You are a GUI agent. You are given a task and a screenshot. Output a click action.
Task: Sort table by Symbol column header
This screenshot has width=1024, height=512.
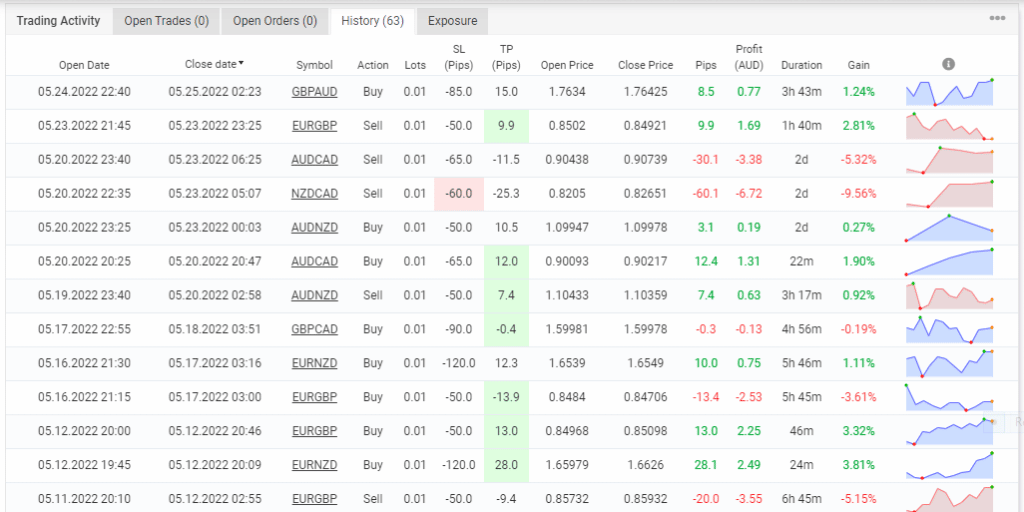[314, 65]
